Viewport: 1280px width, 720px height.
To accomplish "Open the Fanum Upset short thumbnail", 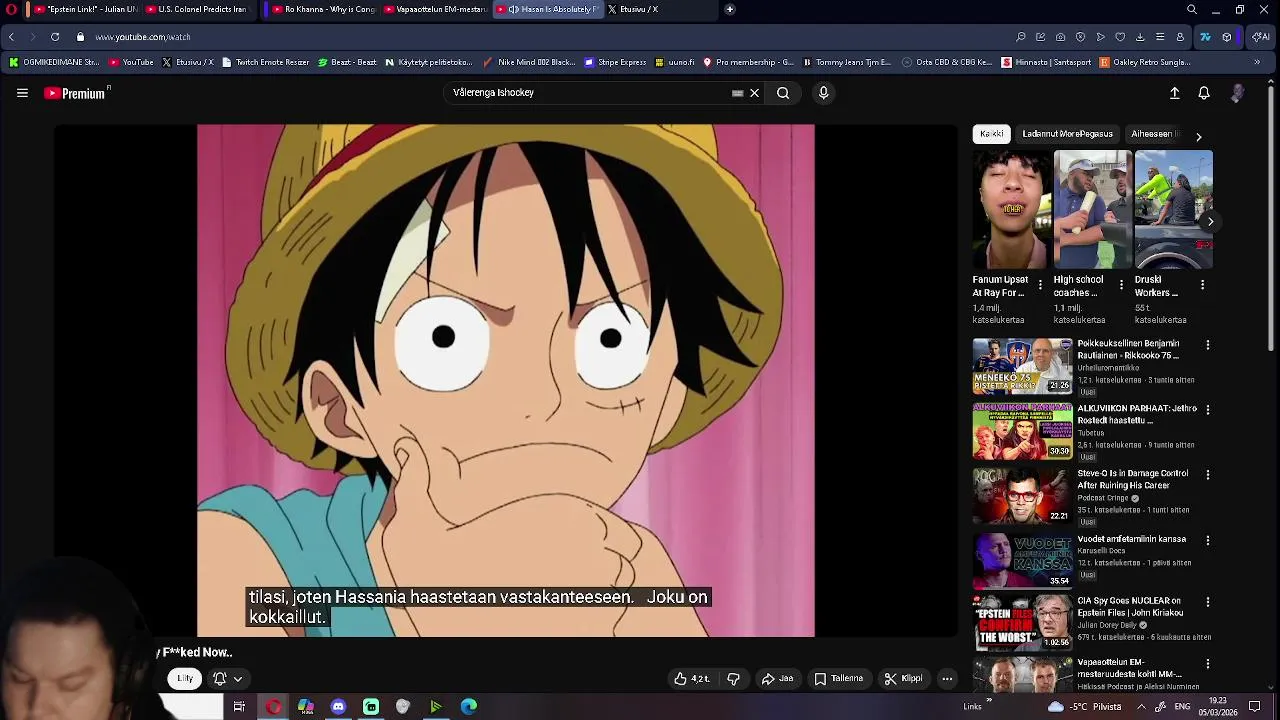I will tap(1012, 210).
